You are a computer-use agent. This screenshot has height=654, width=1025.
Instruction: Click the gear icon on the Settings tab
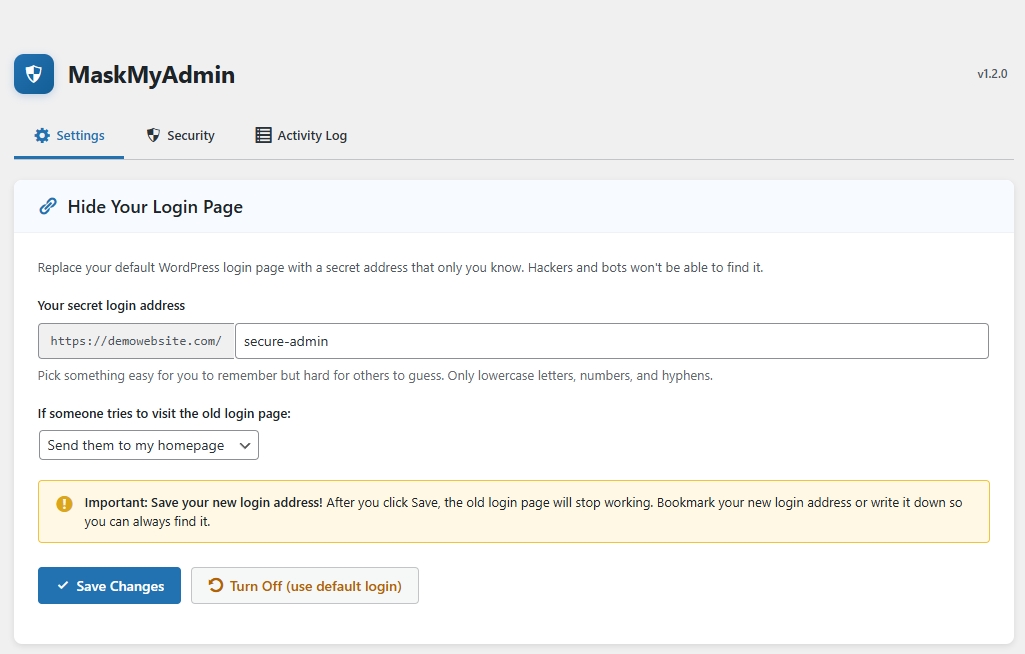tap(42, 135)
